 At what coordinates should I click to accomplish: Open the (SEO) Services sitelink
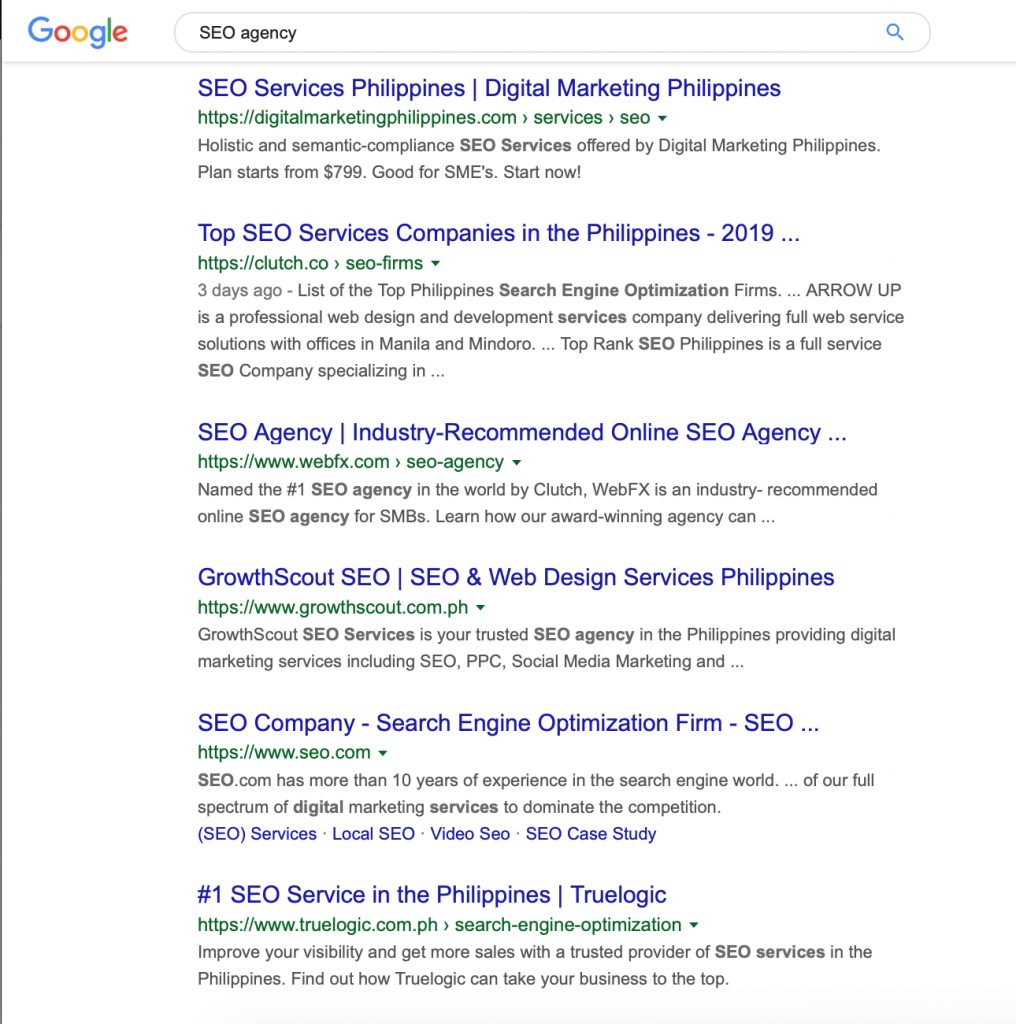click(257, 834)
